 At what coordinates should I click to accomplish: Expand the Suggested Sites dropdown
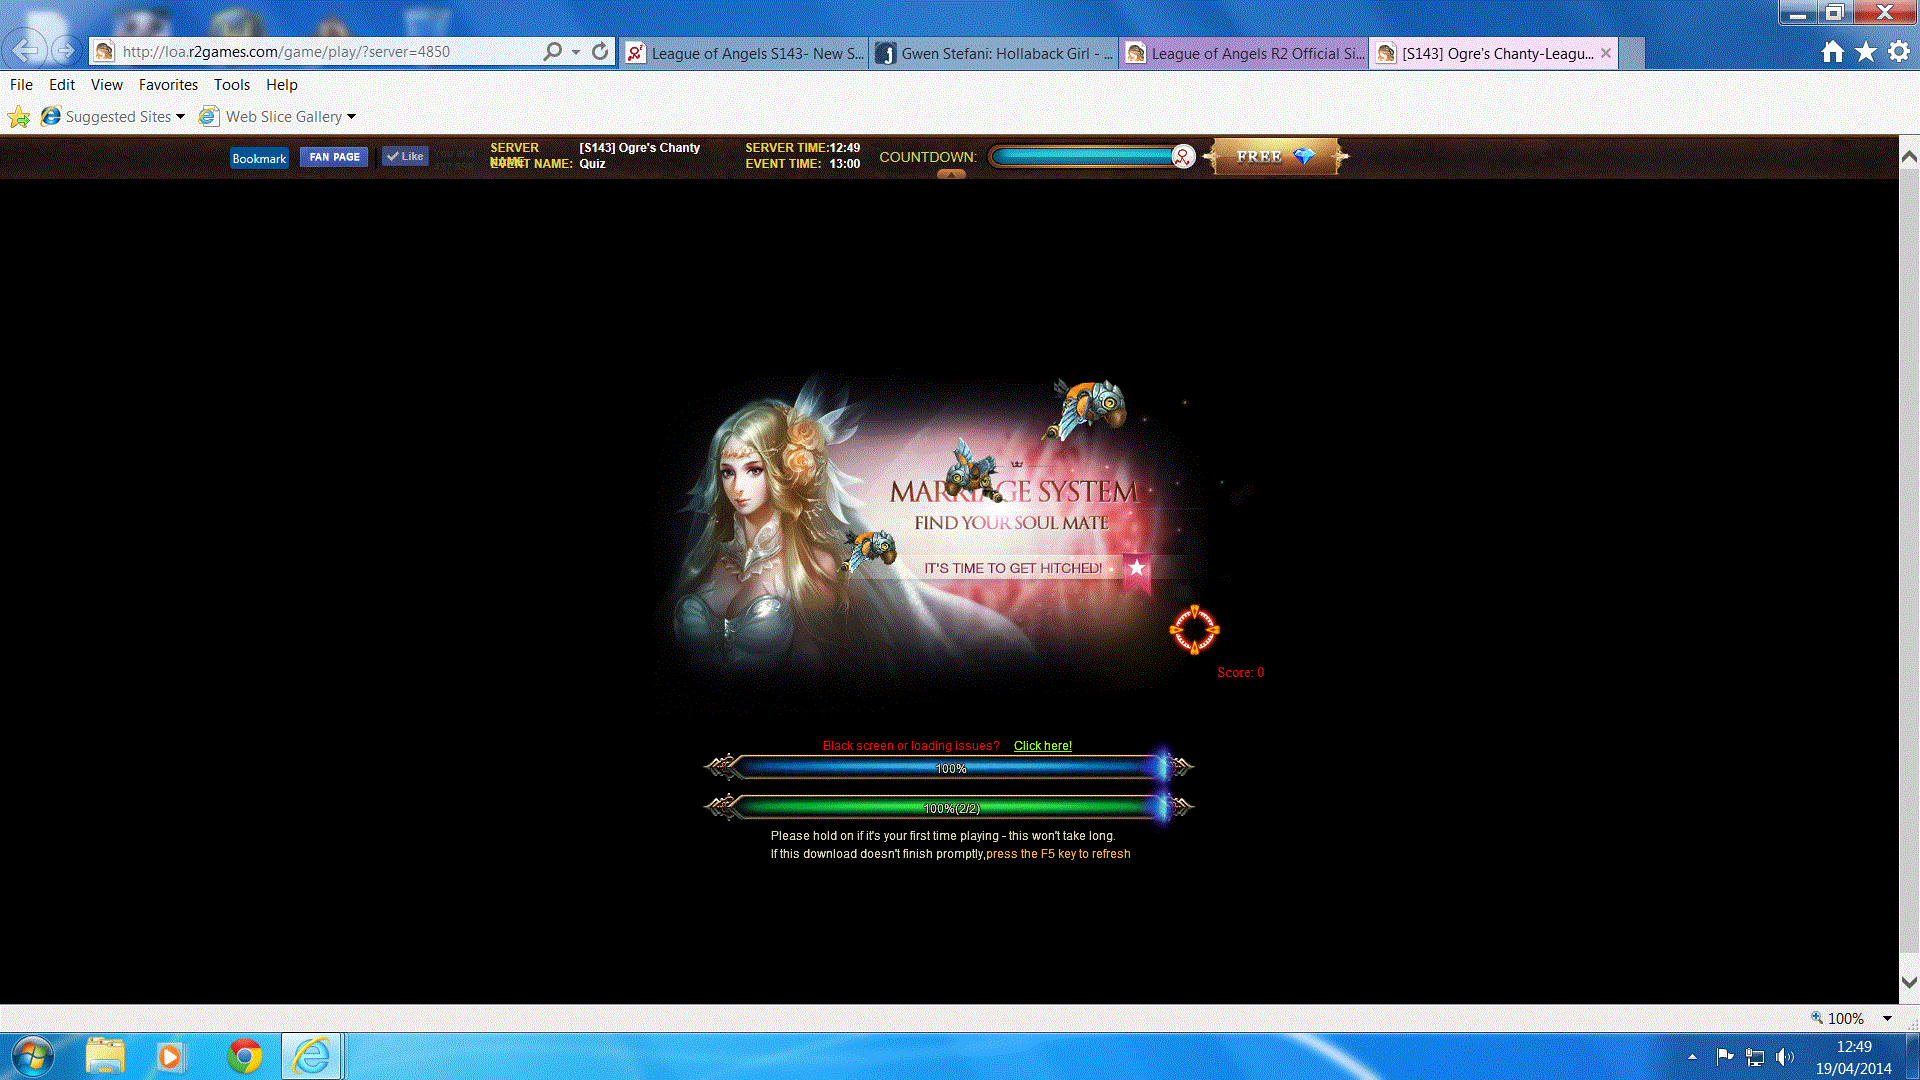pyautogui.click(x=180, y=117)
